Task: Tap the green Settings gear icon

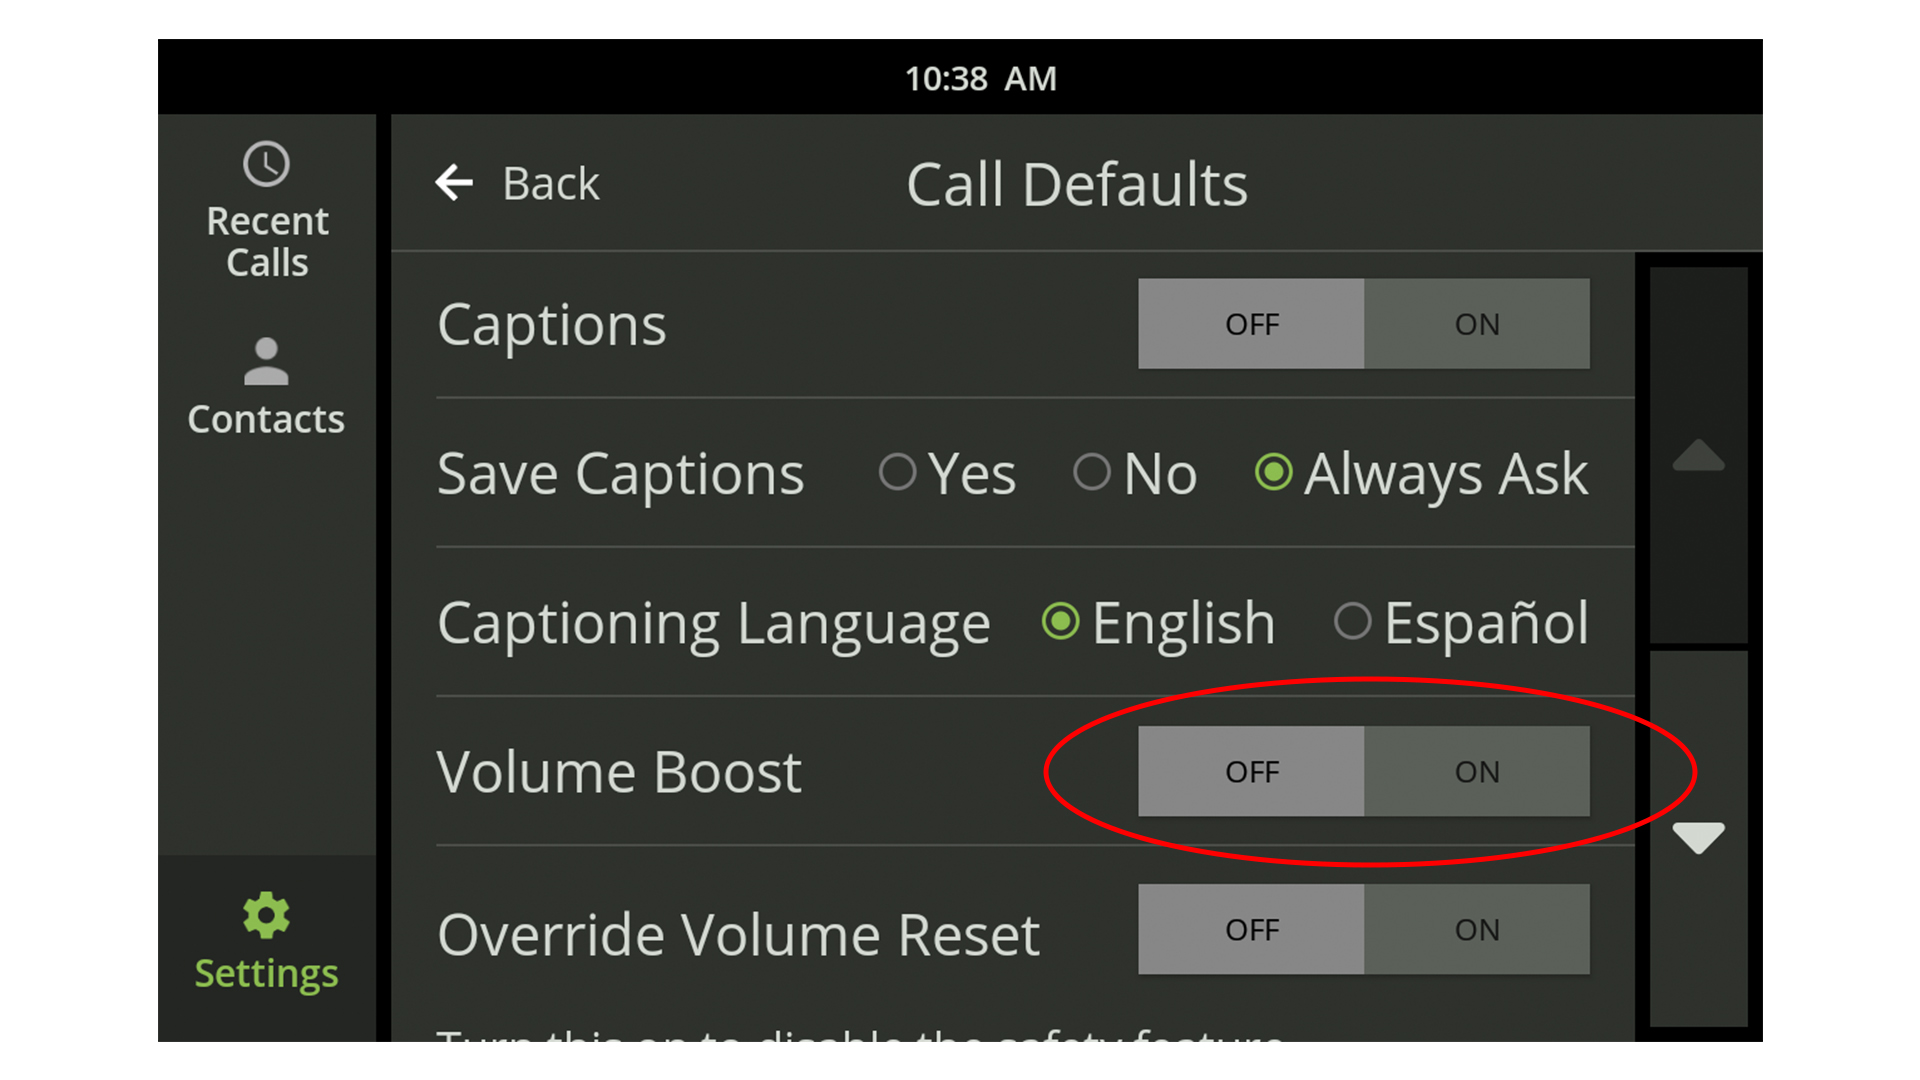Action: [x=266, y=915]
